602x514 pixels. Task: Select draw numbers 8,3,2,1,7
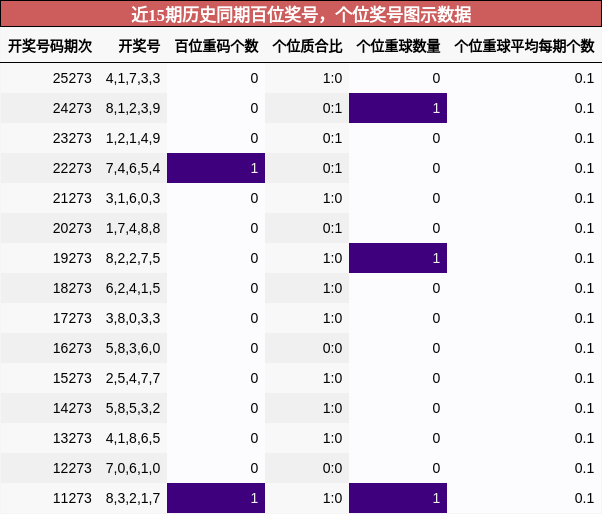133,498
